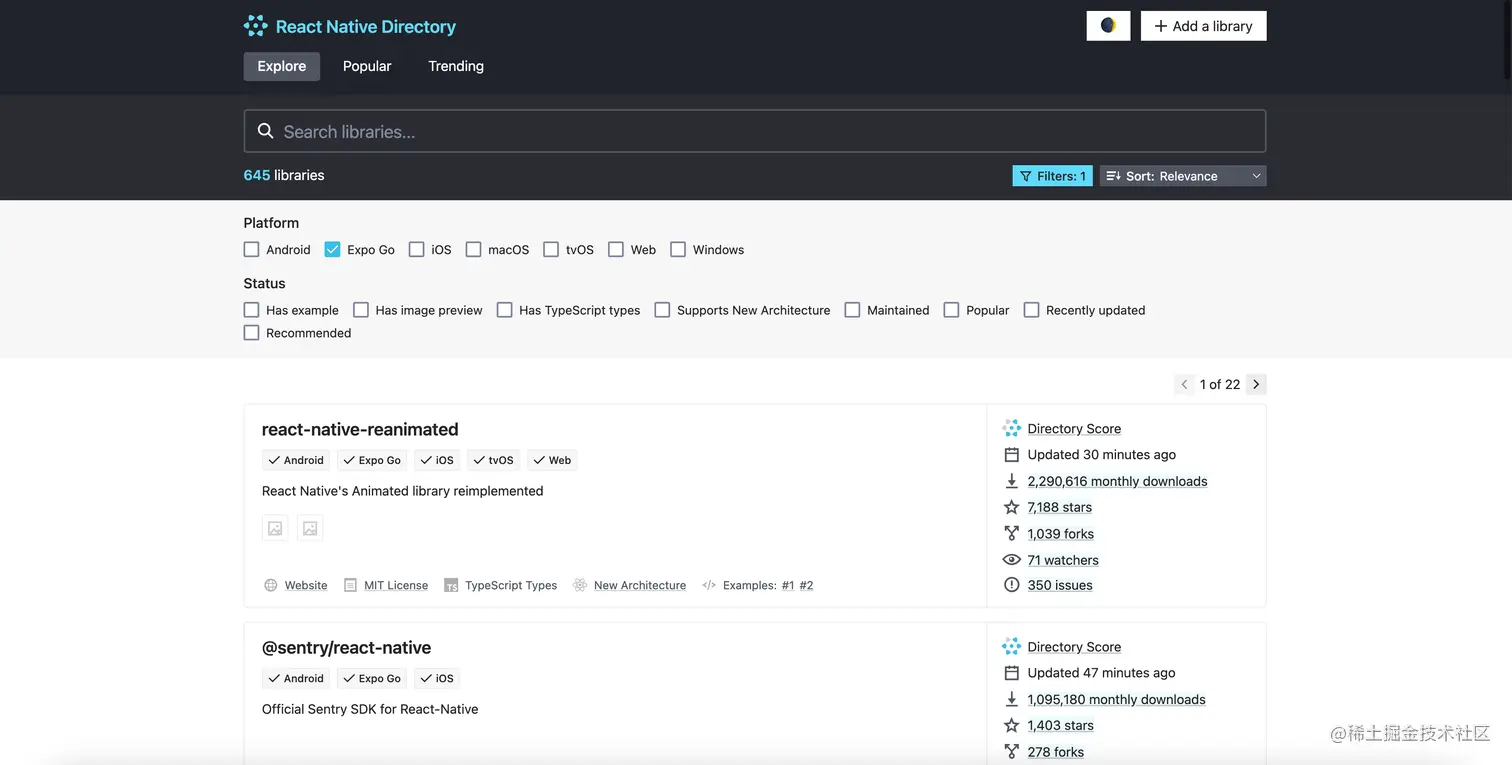The width and height of the screenshot is (1512, 765).
Task: Select the Web platform checkbox
Action: click(x=616, y=249)
